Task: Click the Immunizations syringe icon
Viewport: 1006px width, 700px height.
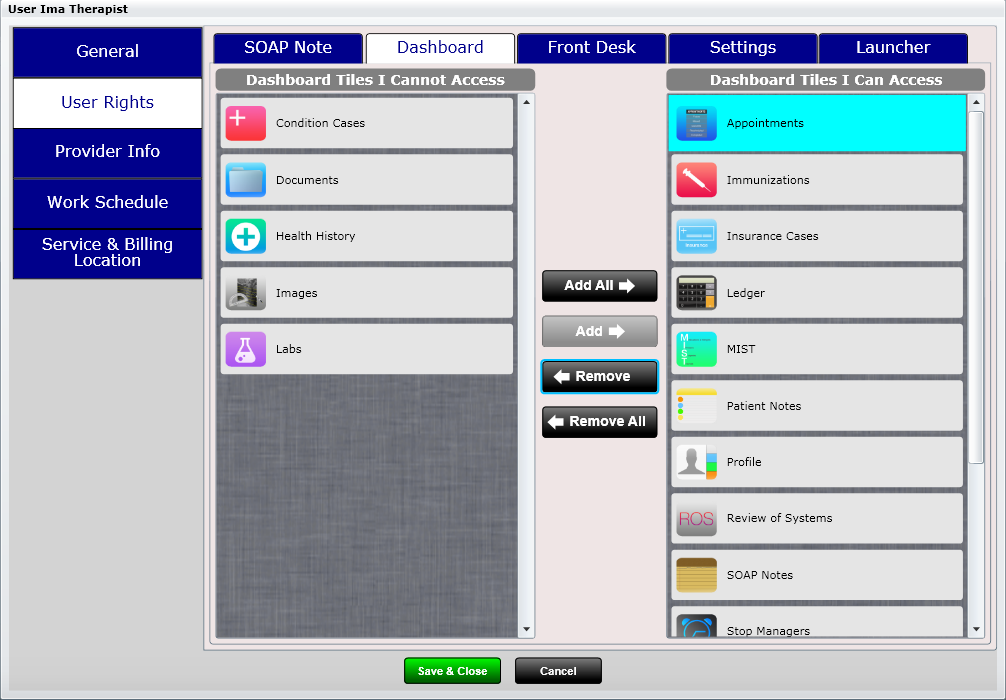Action: (697, 179)
